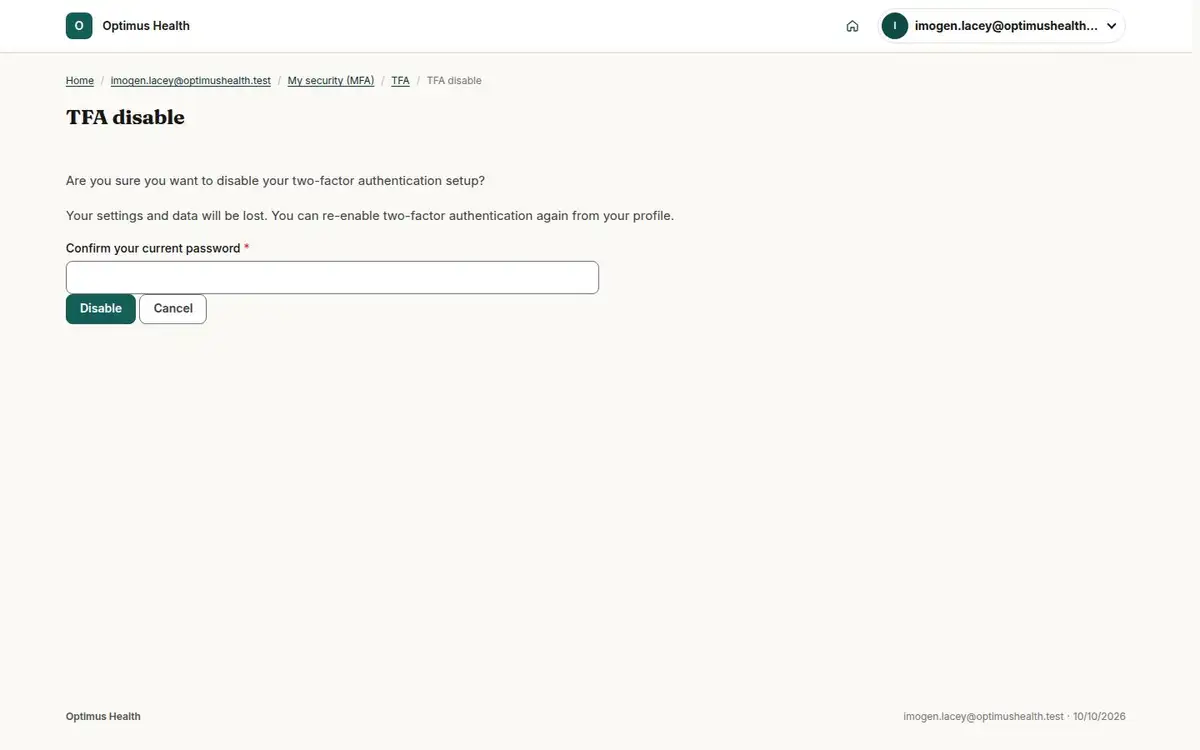Click the "Your settings and data will be lost" notice
The width and height of the screenshot is (1200, 750).
pyautogui.click(x=370, y=215)
